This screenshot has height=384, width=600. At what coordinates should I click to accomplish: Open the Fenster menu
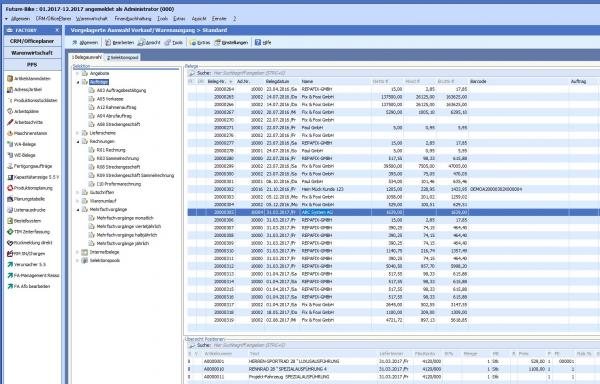pos(219,18)
